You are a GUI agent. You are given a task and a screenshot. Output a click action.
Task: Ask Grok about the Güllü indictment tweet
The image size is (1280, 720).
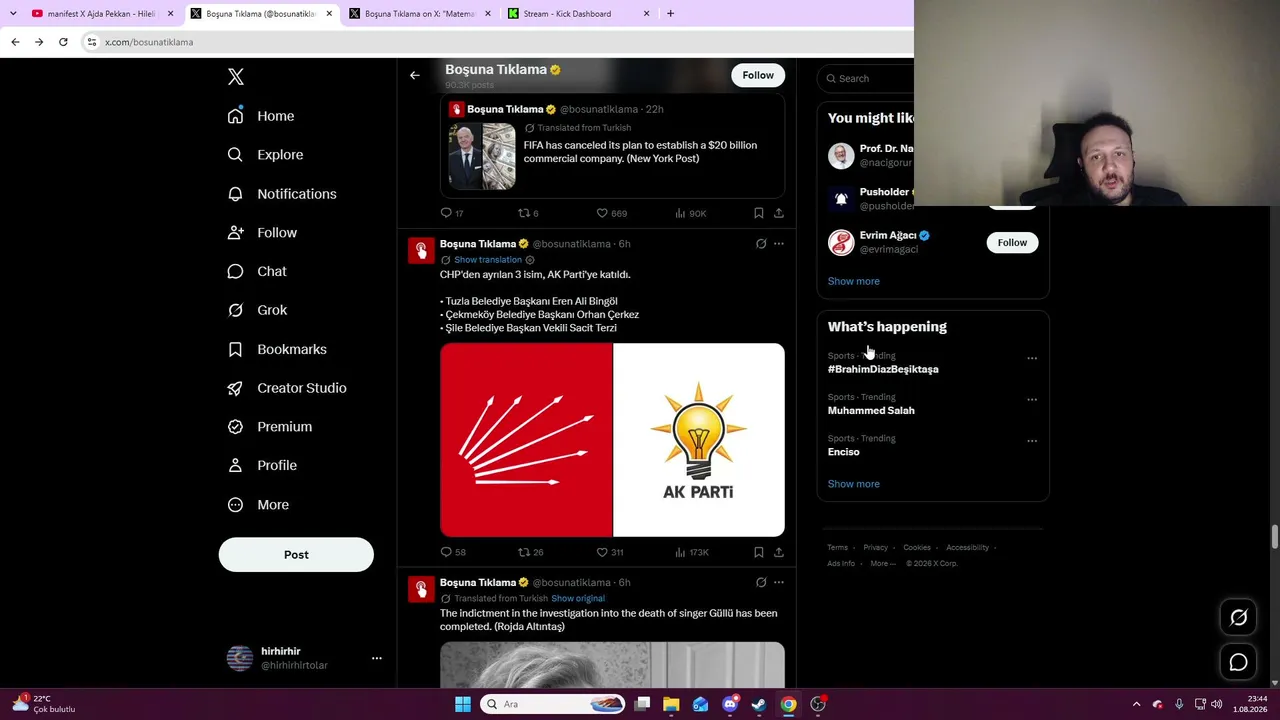click(761, 582)
